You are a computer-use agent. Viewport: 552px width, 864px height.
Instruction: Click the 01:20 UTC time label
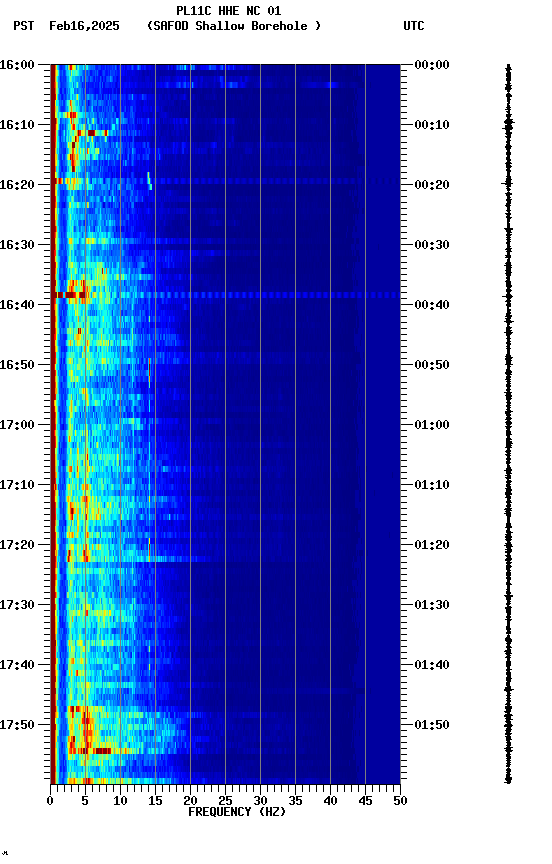(x=432, y=546)
